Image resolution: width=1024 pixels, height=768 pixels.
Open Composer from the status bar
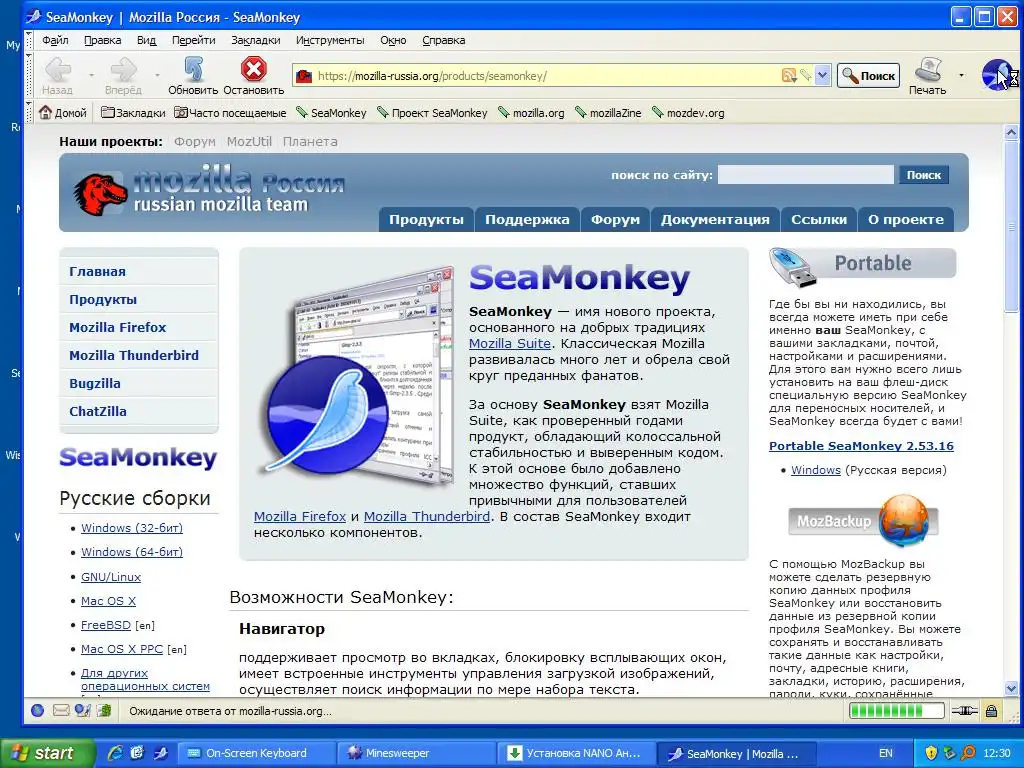click(82, 710)
